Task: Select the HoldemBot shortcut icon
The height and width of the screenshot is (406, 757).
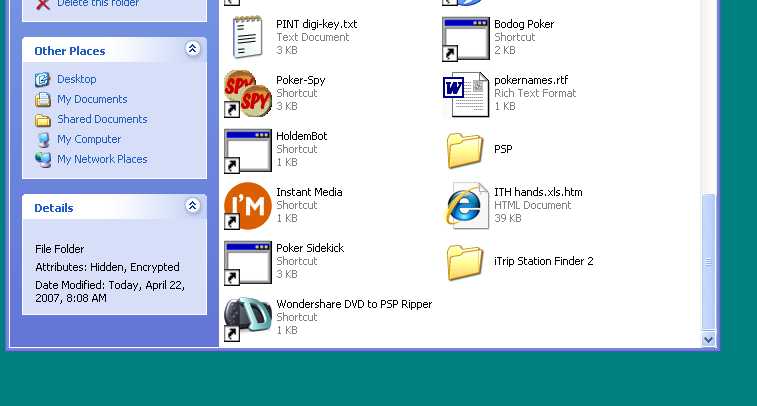Action: point(248,151)
